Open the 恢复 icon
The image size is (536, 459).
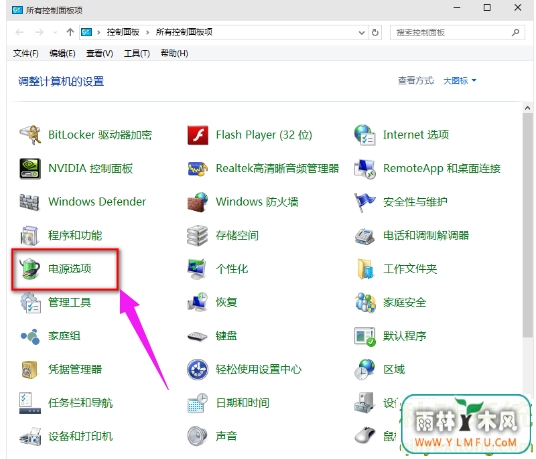click(198, 302)
